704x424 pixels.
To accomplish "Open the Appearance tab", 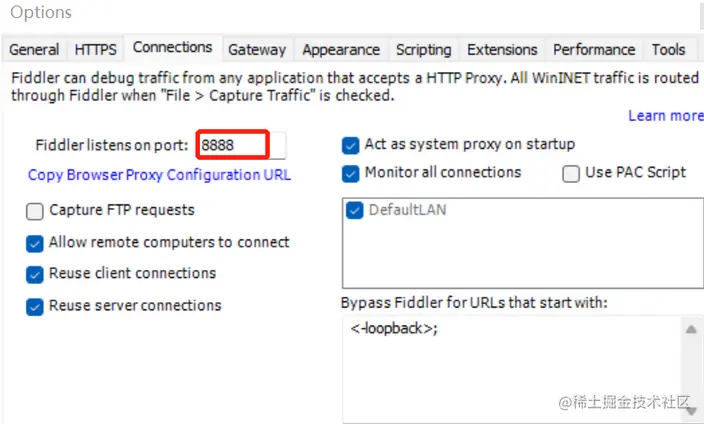I will 341,49.
